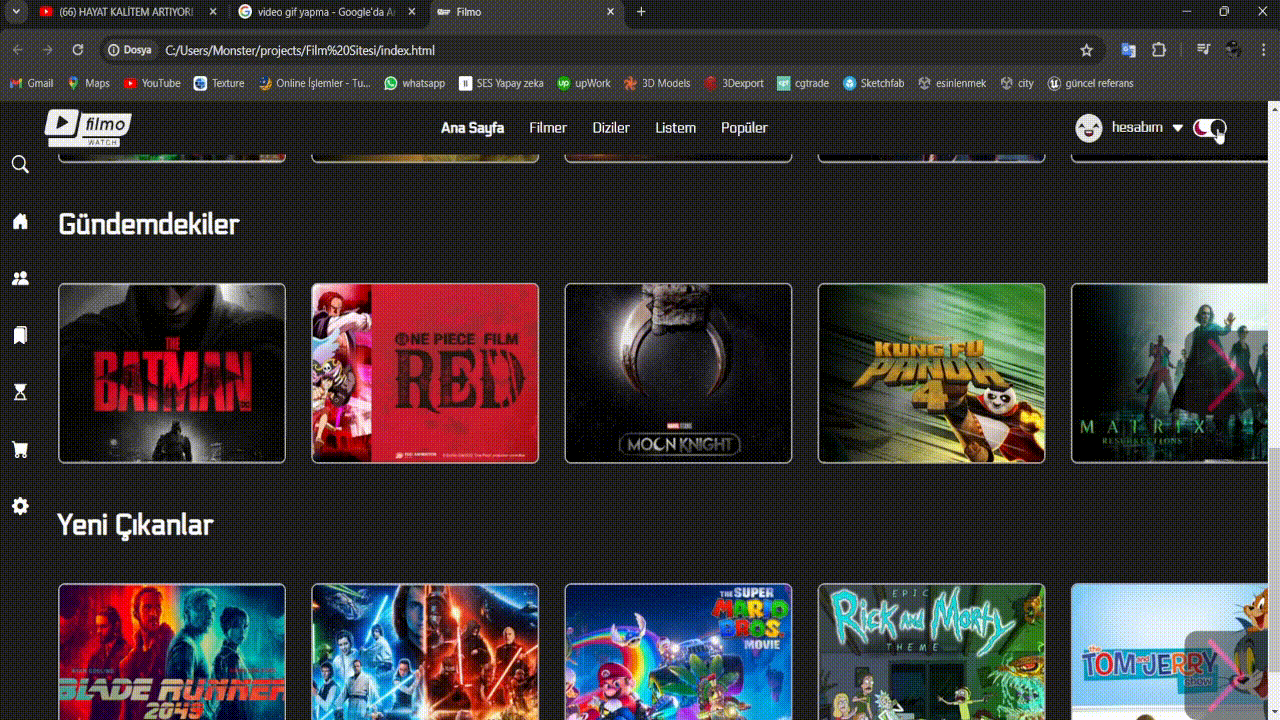Close the Filmo browser tab
Screen dimensions: 1280x720
611,12
